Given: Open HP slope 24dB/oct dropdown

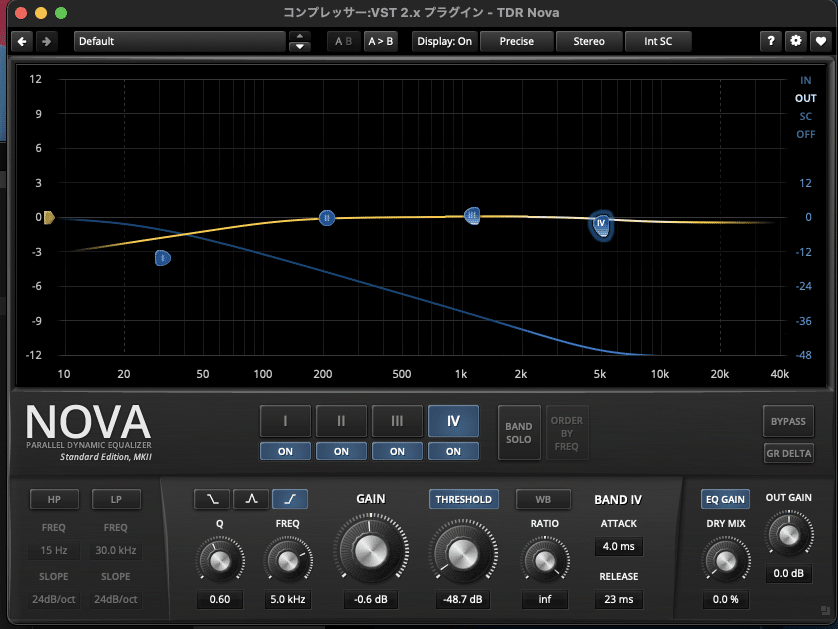Looking at the screenshot, I should point(54,599).
